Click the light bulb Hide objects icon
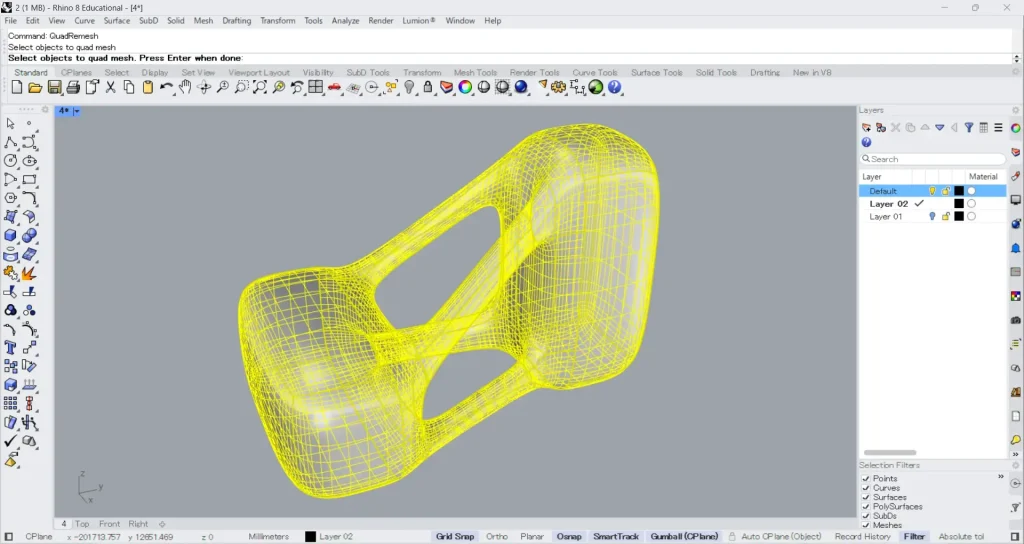Viewport: 1024px width, 544px height. pyautogui.click(x=409, y=88)
